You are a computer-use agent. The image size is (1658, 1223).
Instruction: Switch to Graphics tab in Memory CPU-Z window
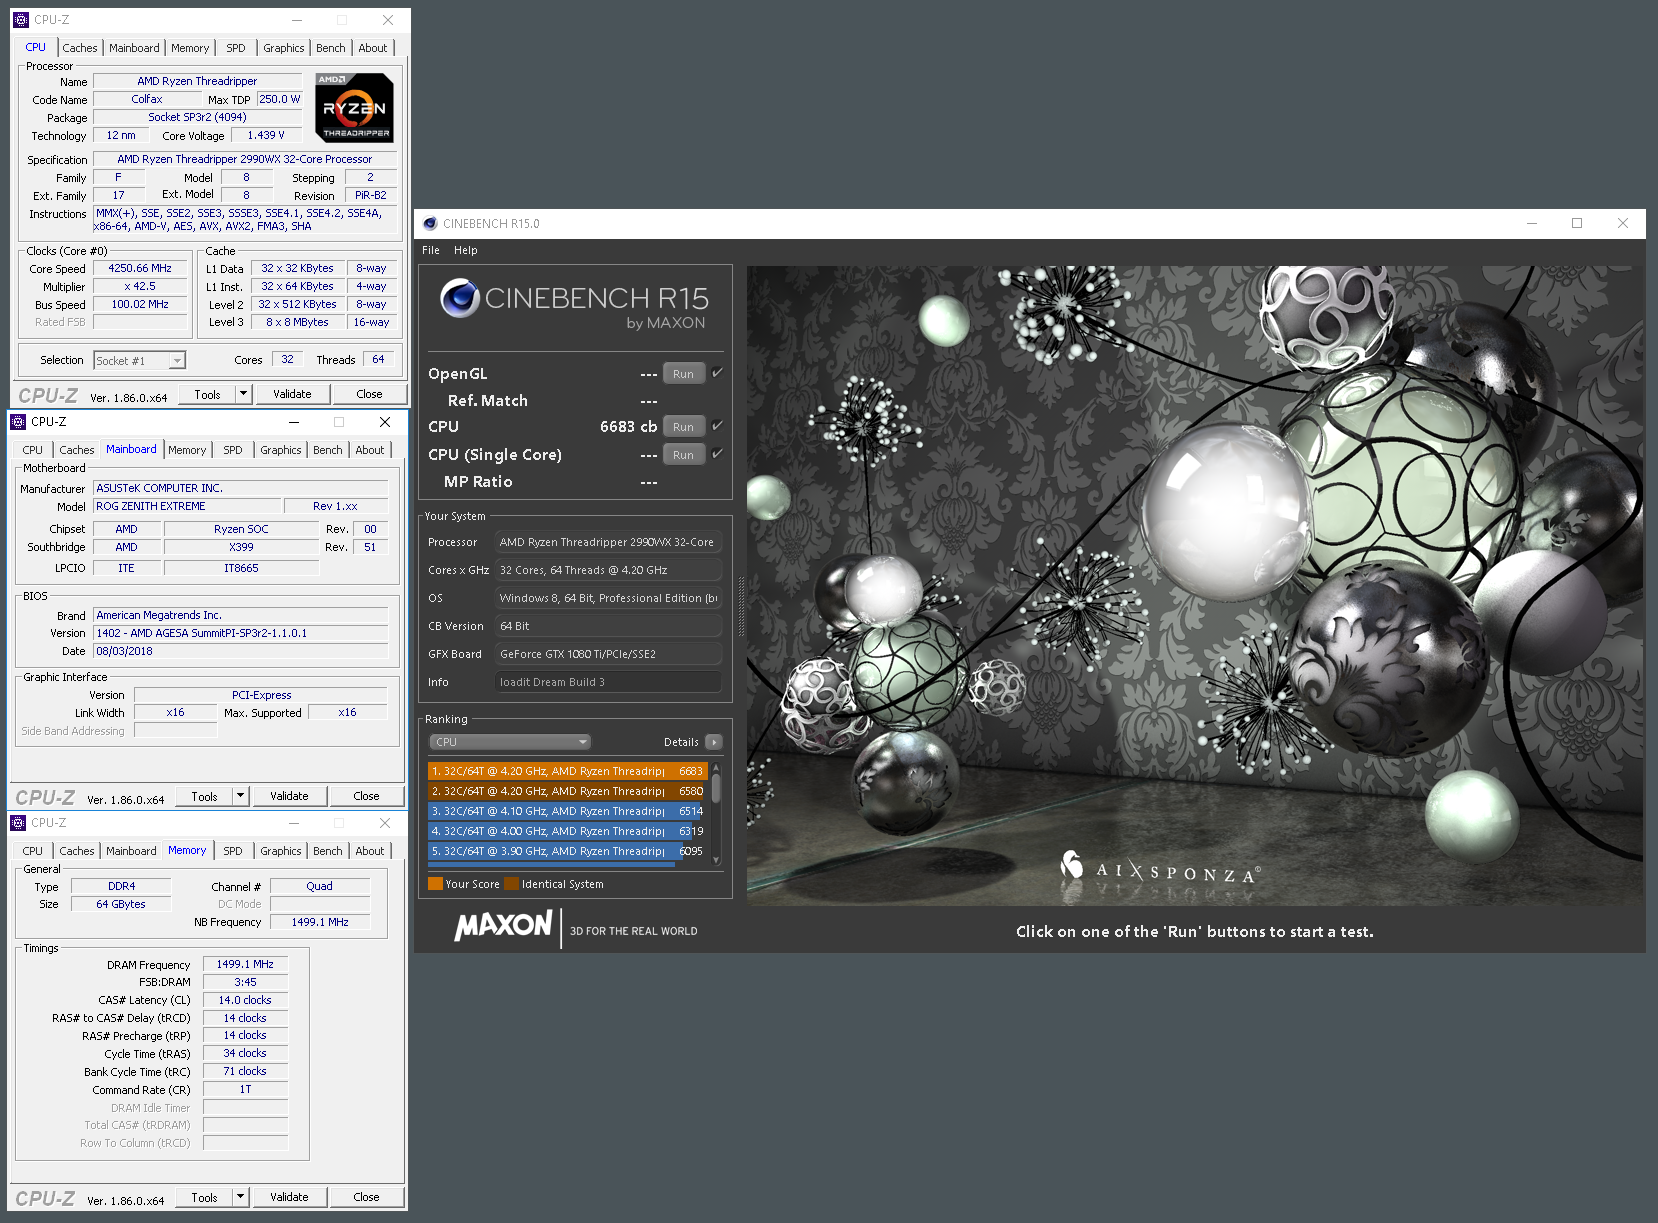point(281,851)
